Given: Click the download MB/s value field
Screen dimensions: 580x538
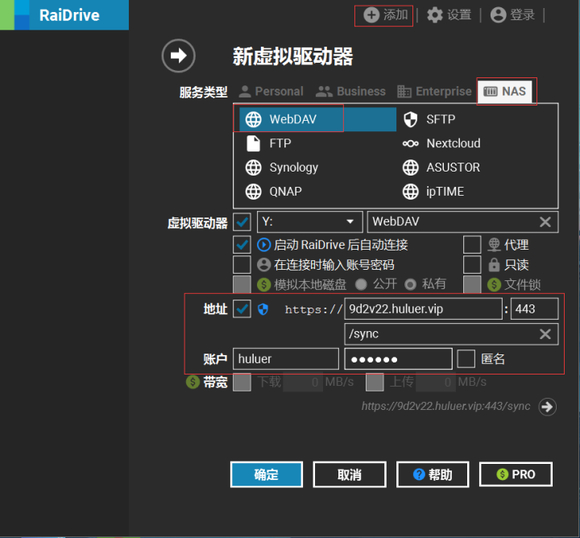Looking at the screenshot, I should pyautogui.click(x=303, y=382).
